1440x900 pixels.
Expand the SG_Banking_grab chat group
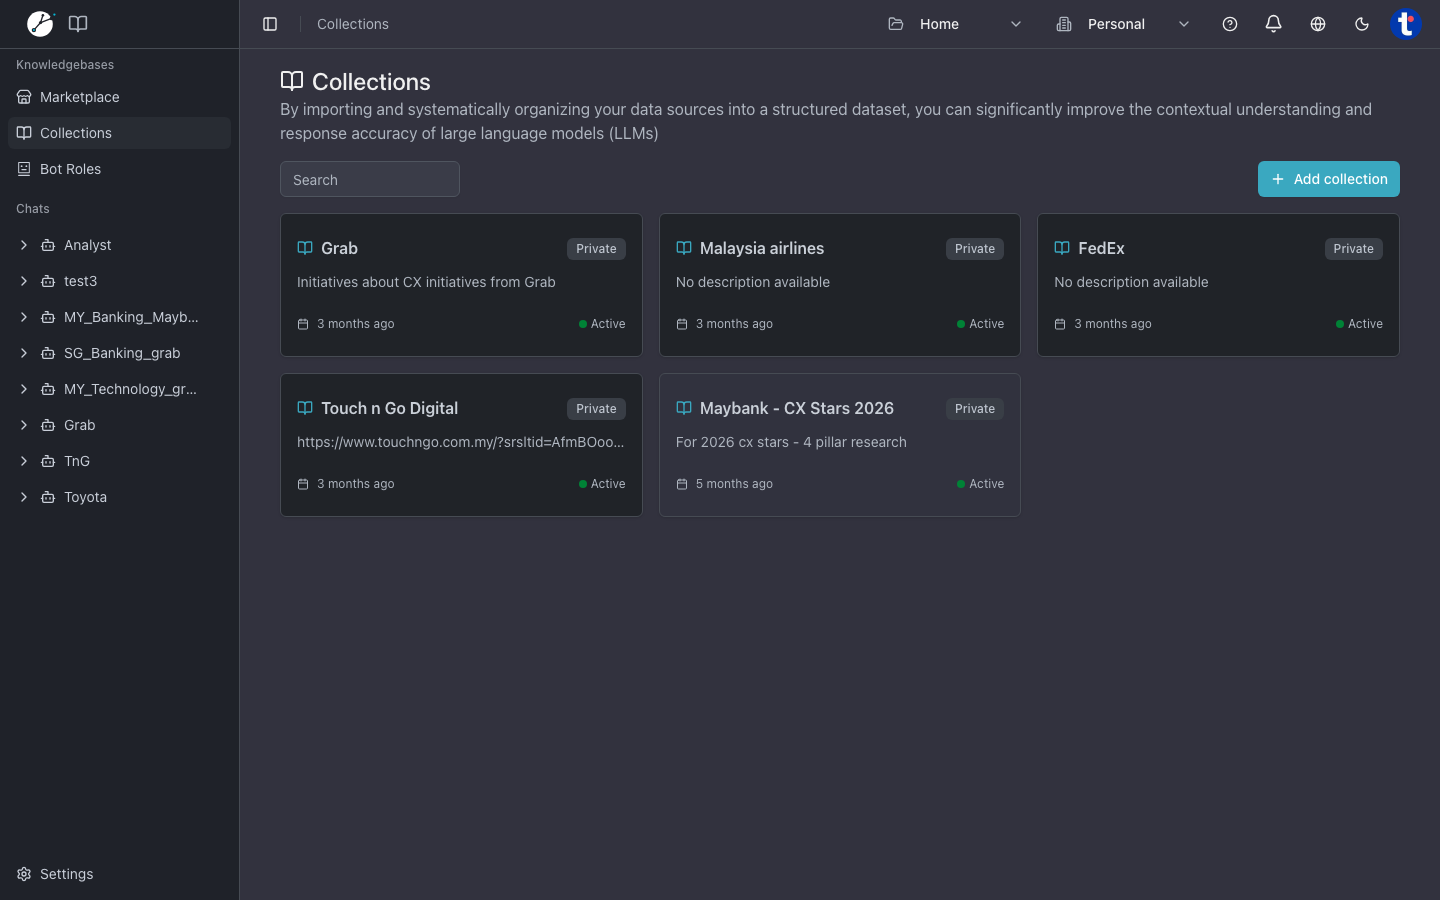click(24, 353)
